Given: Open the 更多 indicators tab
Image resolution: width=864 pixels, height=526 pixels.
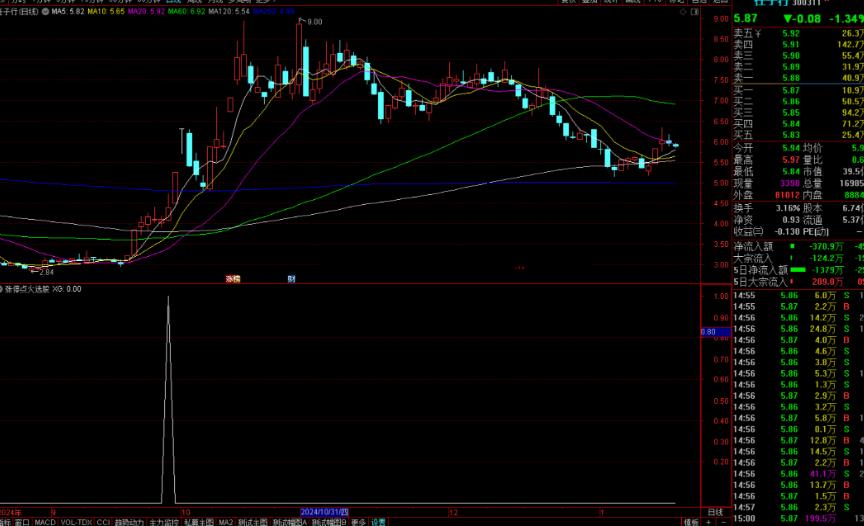Looking at the screenshot, I should pyautogui.click(x=358, y=522).
